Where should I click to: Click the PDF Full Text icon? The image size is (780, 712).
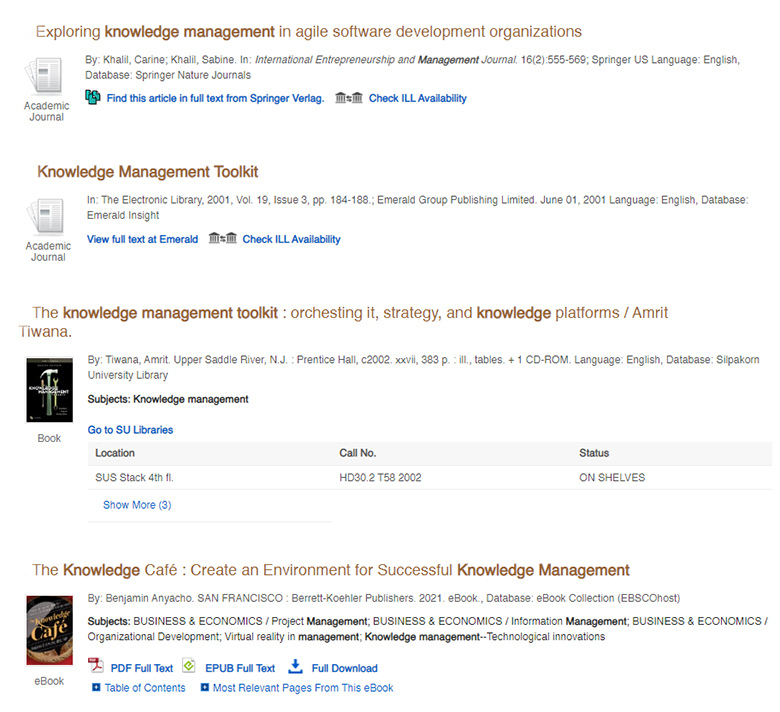[x=96, y=667]
